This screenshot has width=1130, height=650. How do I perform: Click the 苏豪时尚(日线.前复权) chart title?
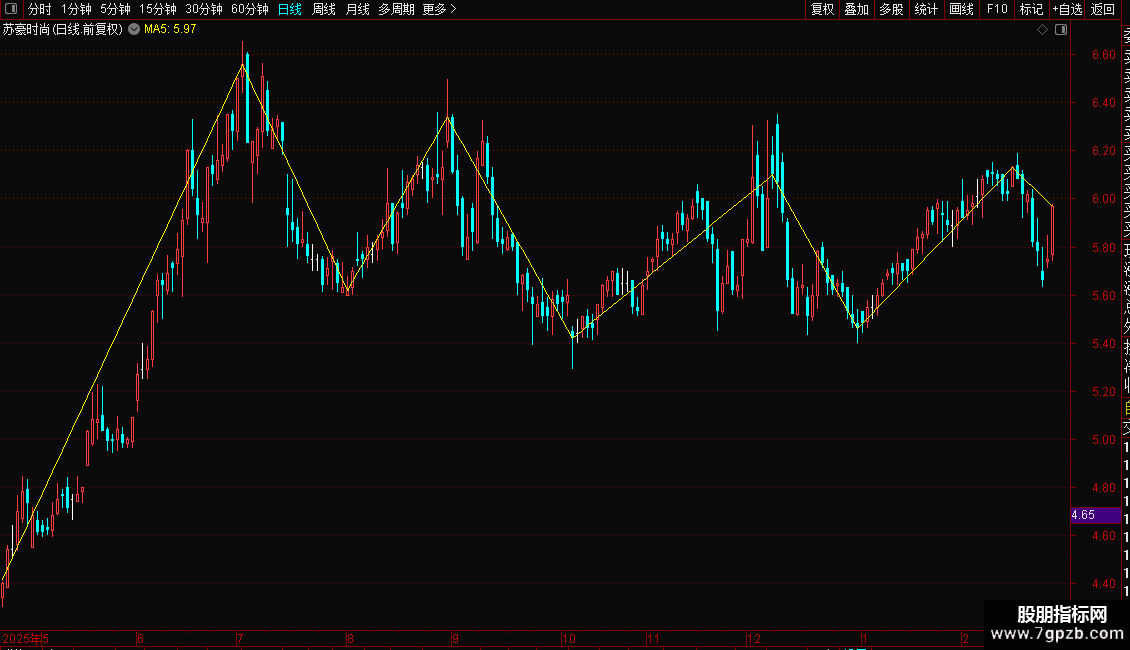63,30
